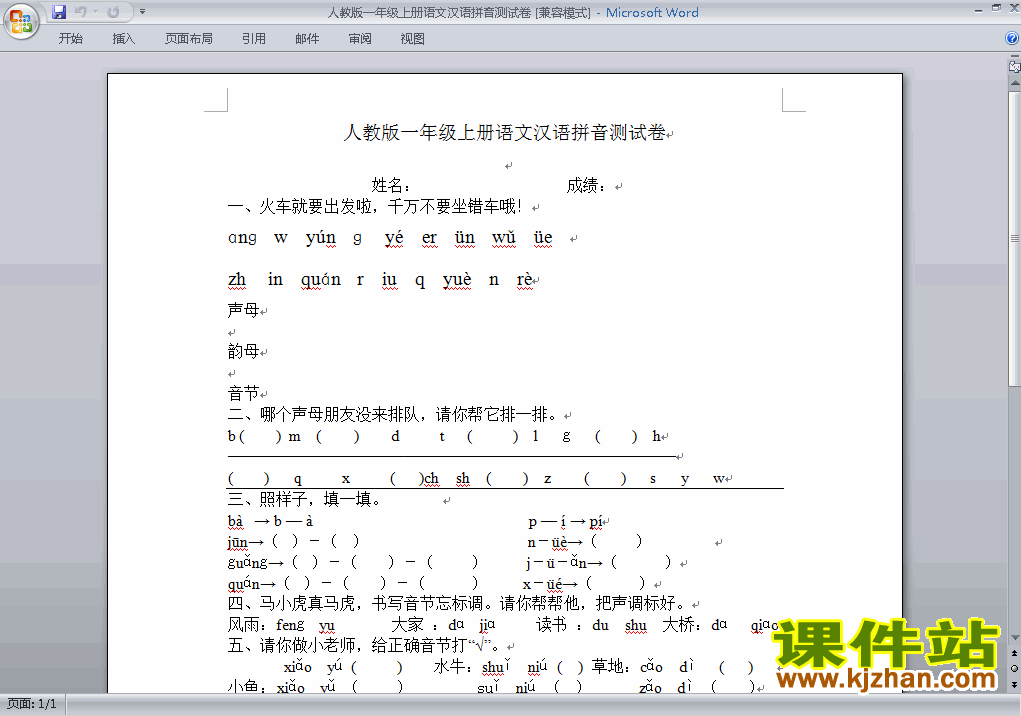
Task: Restore down the Word window
Action: point(996,8)
